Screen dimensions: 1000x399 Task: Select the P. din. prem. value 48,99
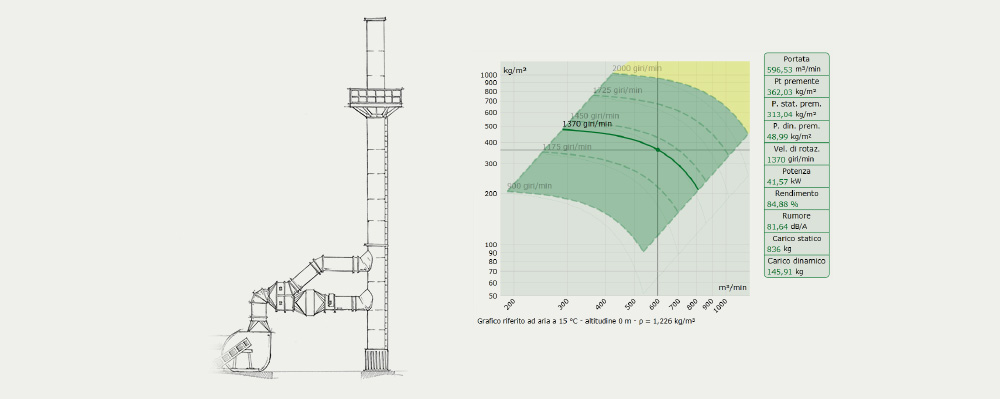point(777,136)
